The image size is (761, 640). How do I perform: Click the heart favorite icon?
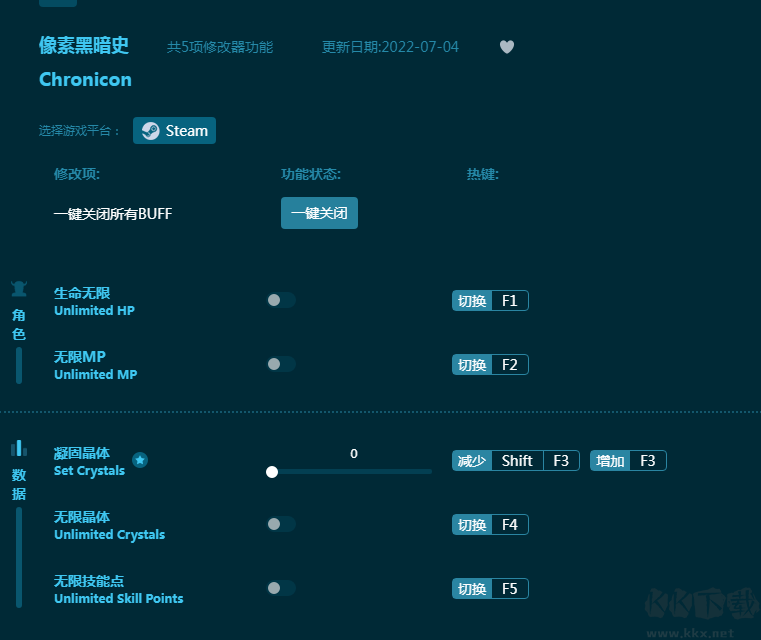pos(507,47)
